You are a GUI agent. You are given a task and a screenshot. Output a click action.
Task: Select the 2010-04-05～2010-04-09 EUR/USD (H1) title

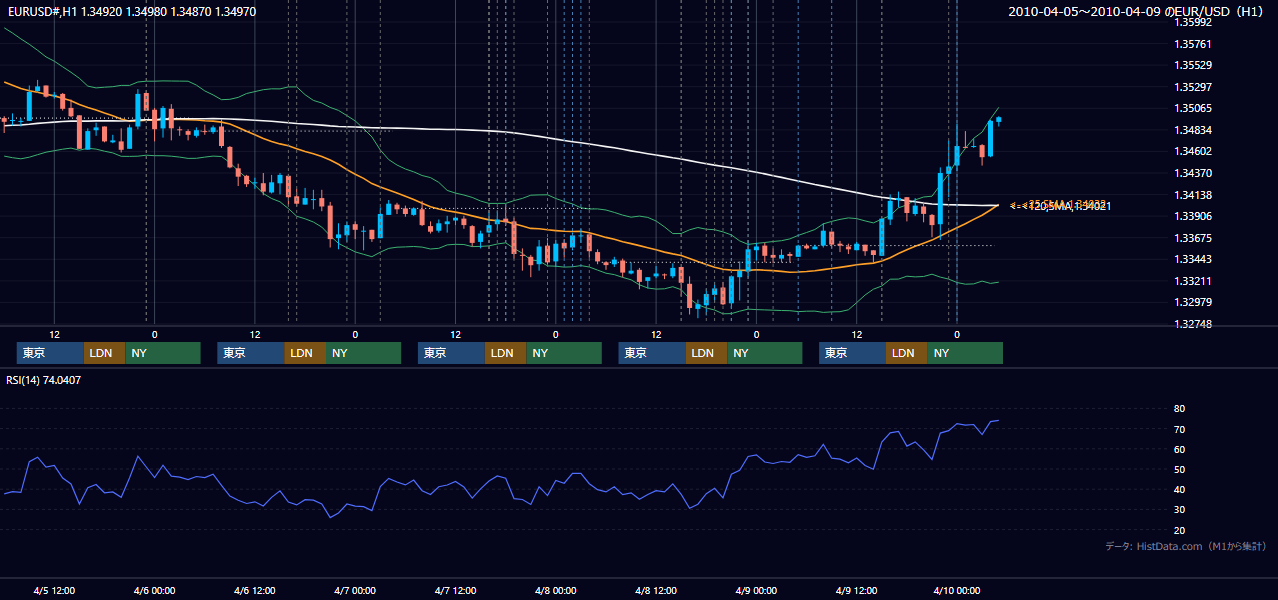tap(1138, 12)
